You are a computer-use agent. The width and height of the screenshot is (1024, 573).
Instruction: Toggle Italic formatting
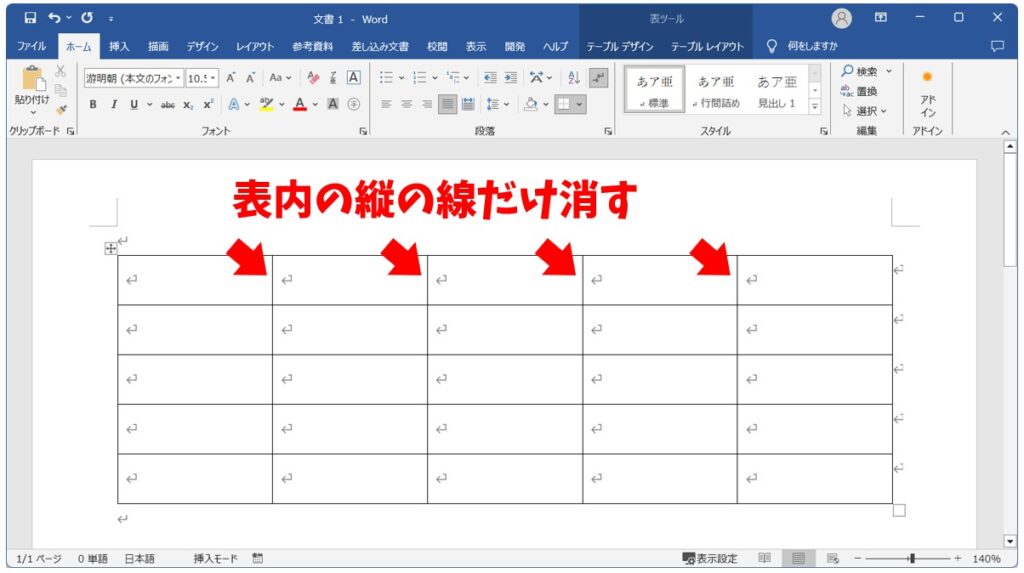pos(114,104)
